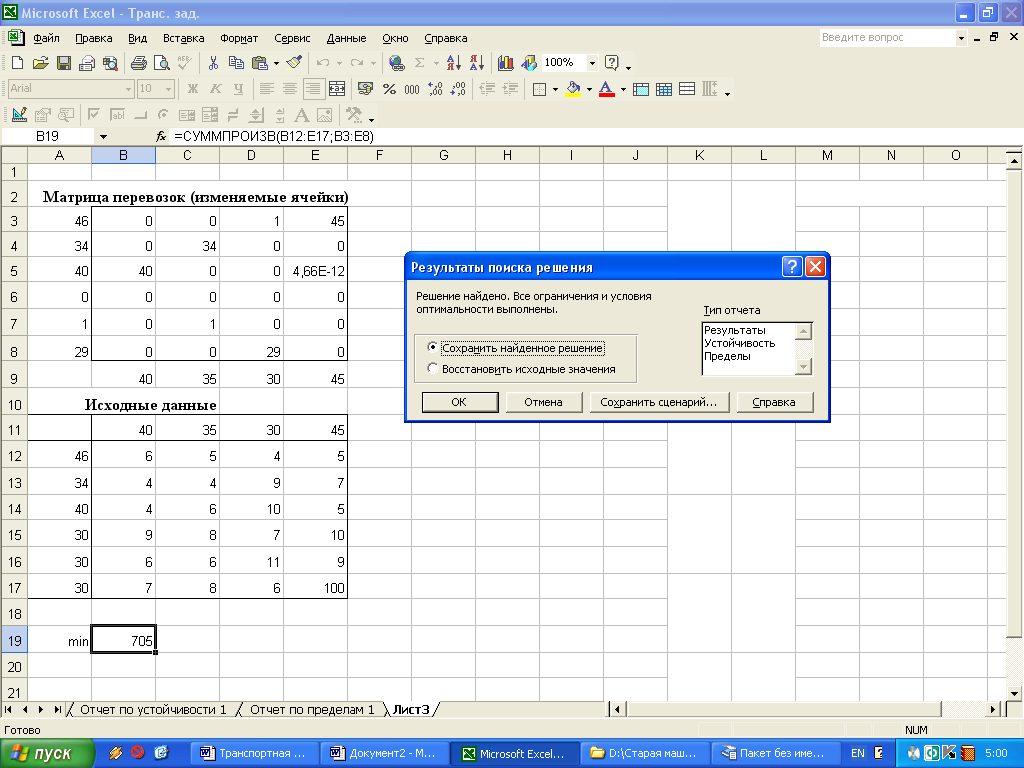Click the Decrease Decimal icon
The width and height of the screenshot is (1024, 768).
(x=458, y=89)
